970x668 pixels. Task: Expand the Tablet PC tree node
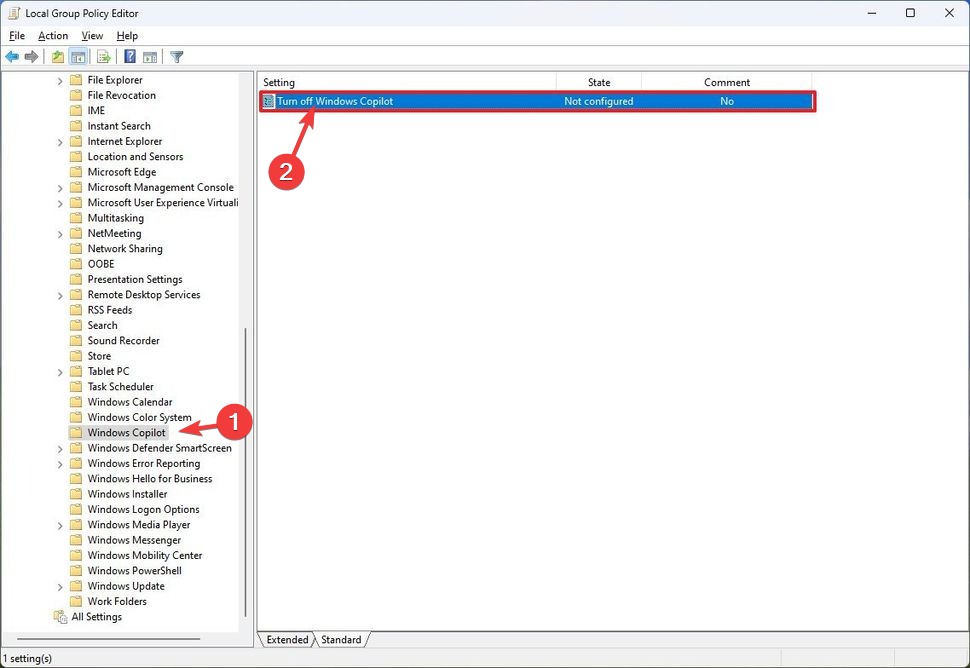pos(60,372)
